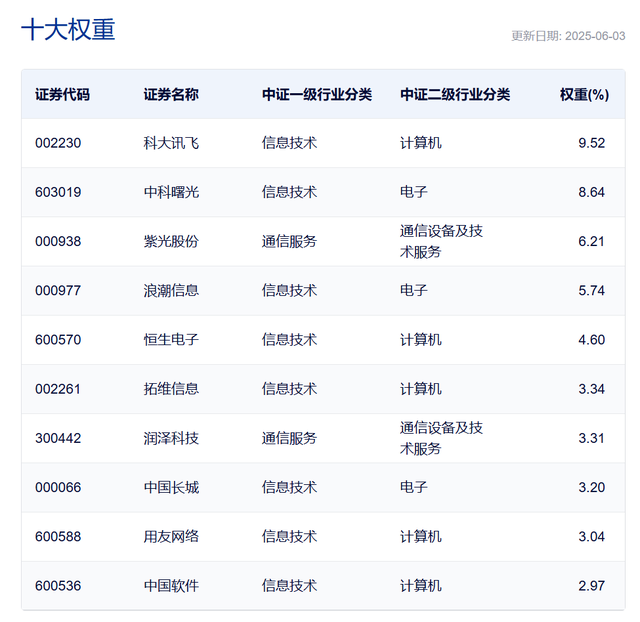640x622 pixels.
Task: Select stock name 润泽科技
Action: click(171, 438)
